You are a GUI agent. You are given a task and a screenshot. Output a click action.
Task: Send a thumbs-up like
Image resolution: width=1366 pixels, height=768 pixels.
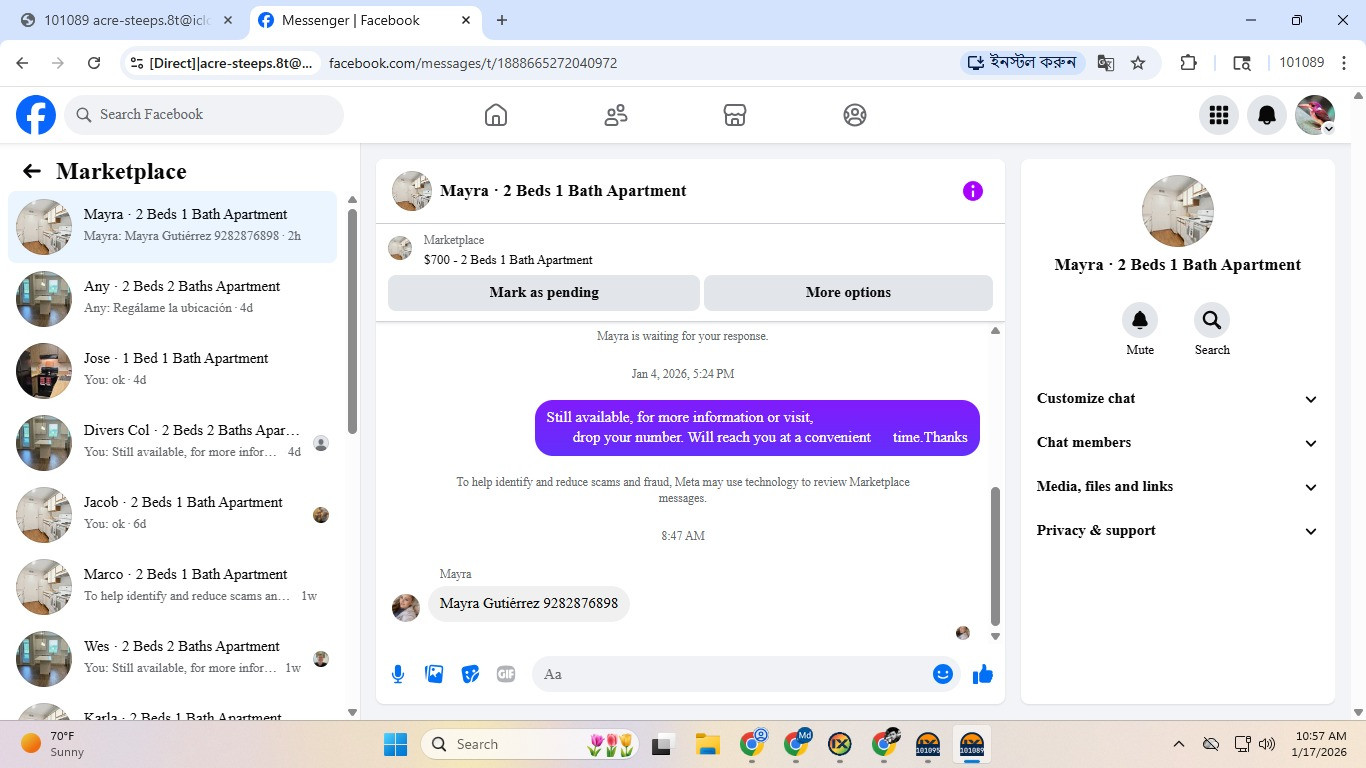pos(983,674)
